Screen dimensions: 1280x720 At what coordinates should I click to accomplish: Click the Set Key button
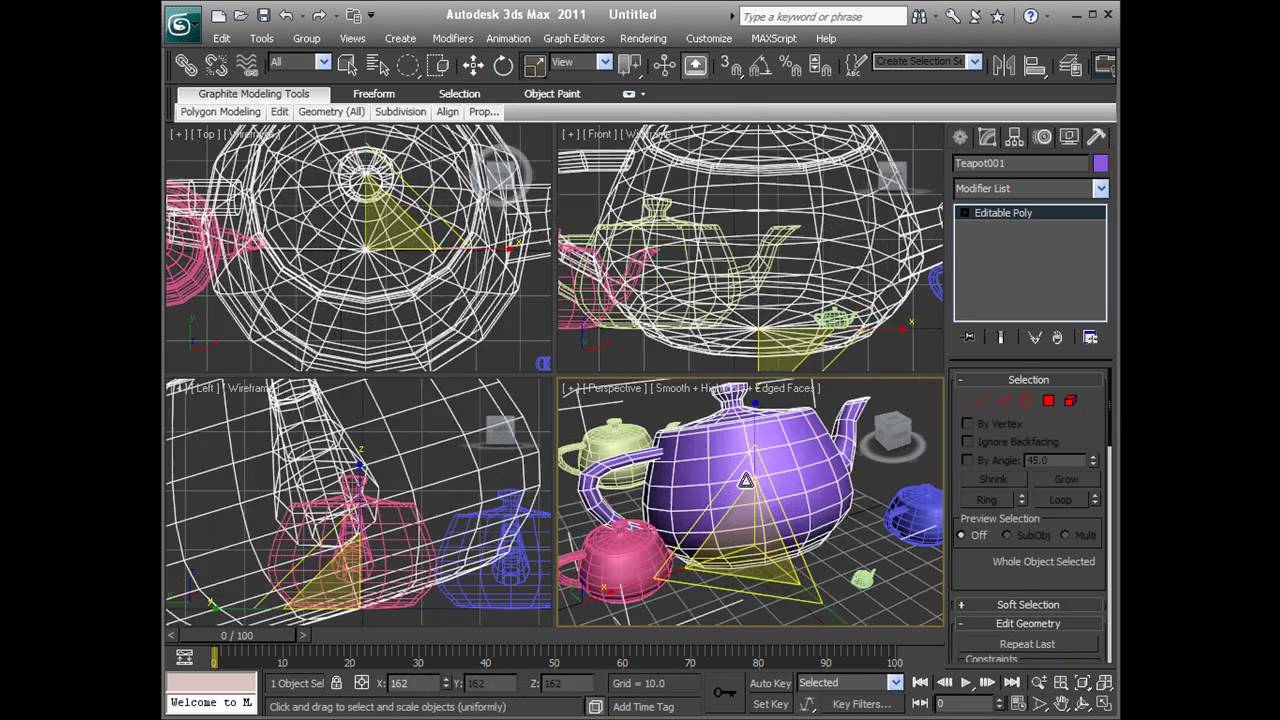(770, 704)
